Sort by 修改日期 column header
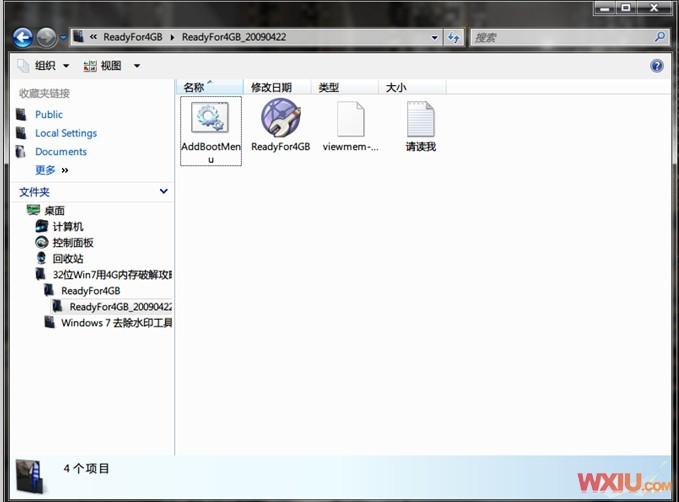The image size is (679, 502). coord(272,88)
